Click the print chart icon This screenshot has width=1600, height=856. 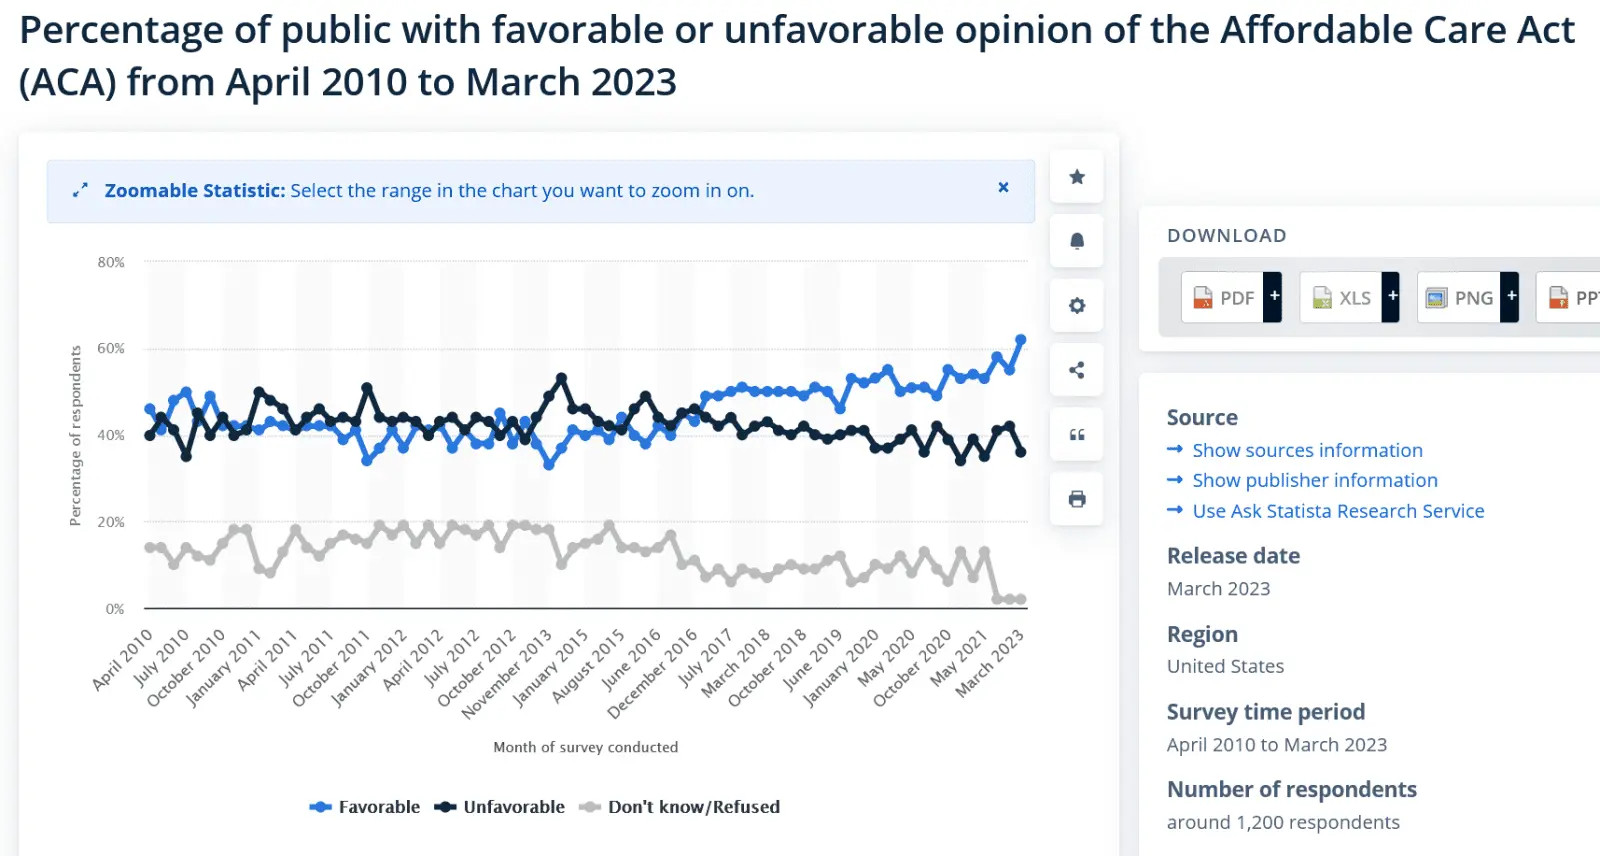(1077, 499)
